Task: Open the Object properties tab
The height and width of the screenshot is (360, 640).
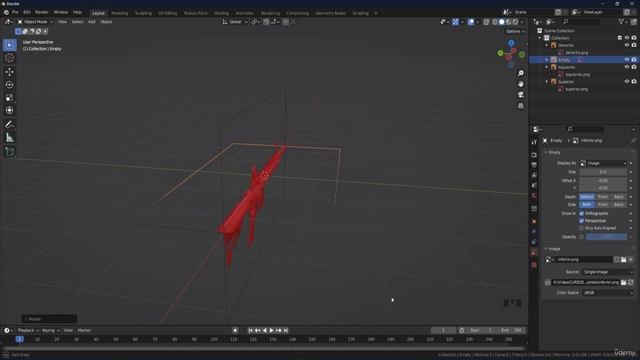Action: click(534, 221)
